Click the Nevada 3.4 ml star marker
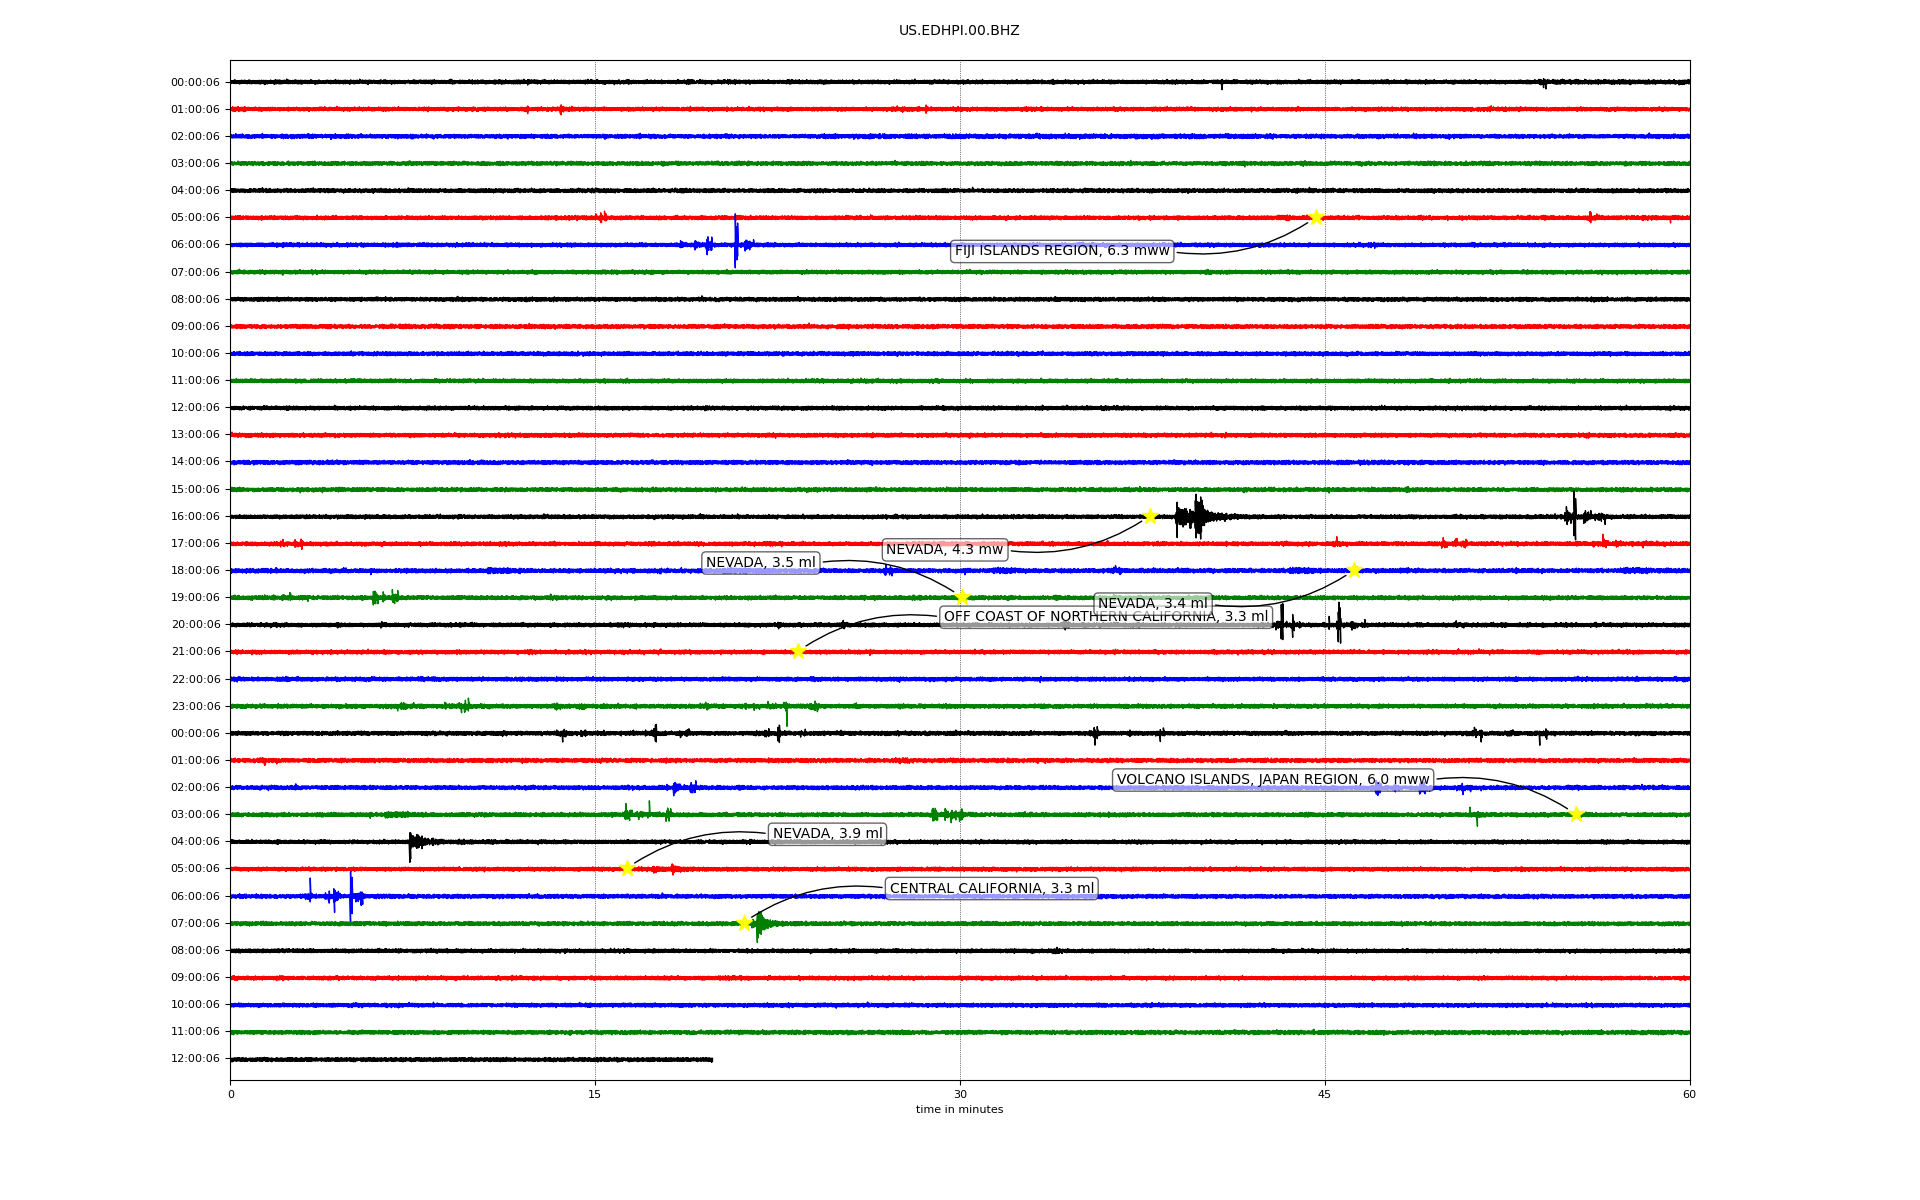The width and height of the screenshot is (1920, 1200). pyautogui.click(x=1354, y=570)
